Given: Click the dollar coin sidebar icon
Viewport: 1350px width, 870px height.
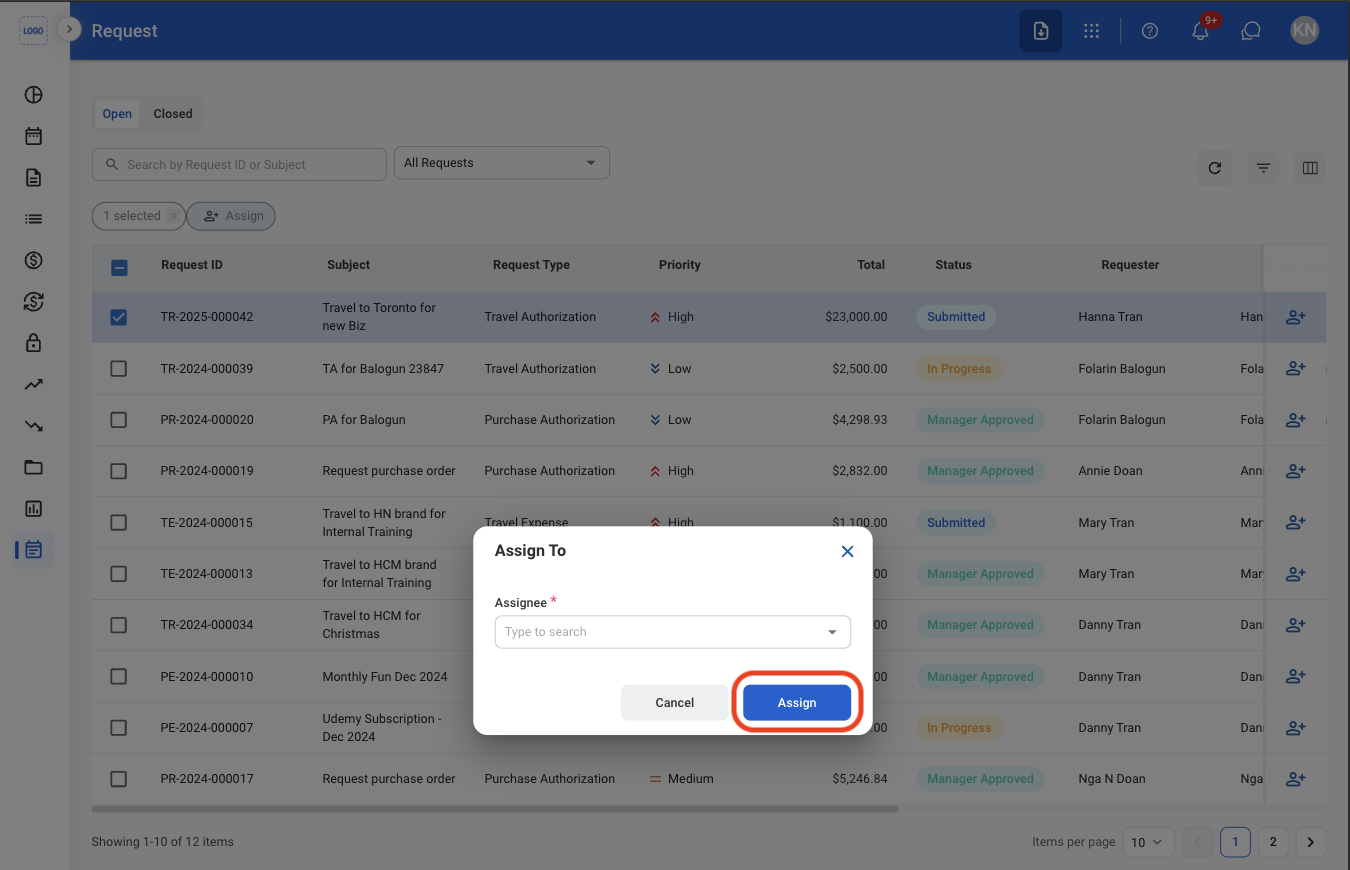Looking at the screenshot, I should (33, 260).
